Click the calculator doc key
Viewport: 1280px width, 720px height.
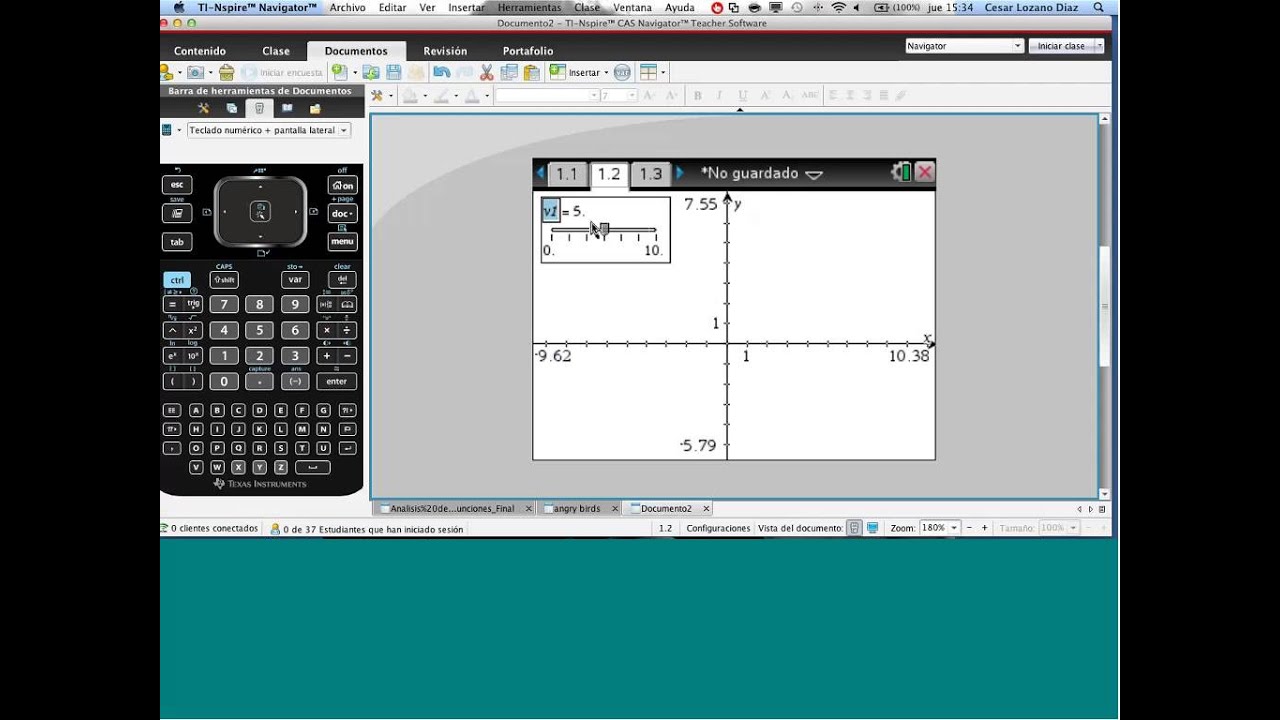click(x=343, y=213)
